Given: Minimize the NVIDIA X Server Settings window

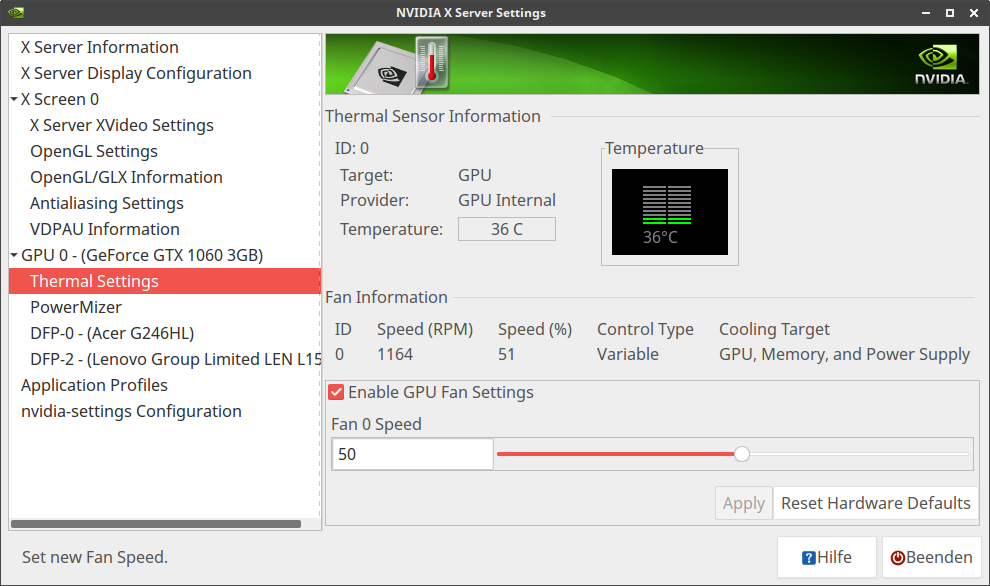Looking at the screenshot, I should (x=926, y=13).
